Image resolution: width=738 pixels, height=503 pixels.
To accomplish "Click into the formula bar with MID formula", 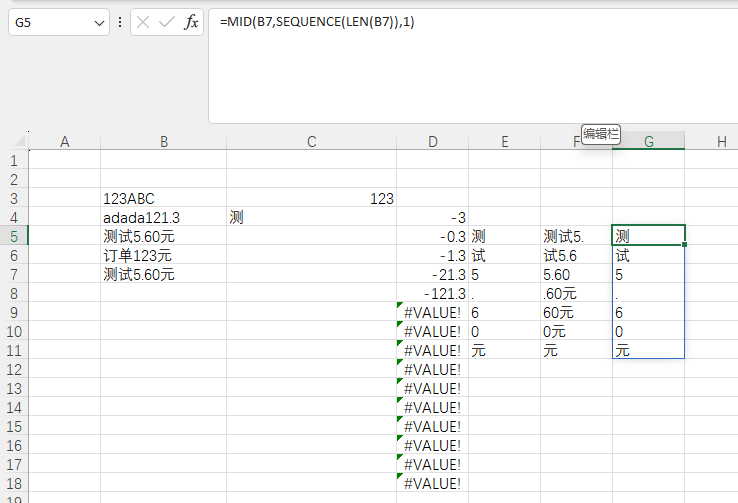I will (x=473, y=66).
